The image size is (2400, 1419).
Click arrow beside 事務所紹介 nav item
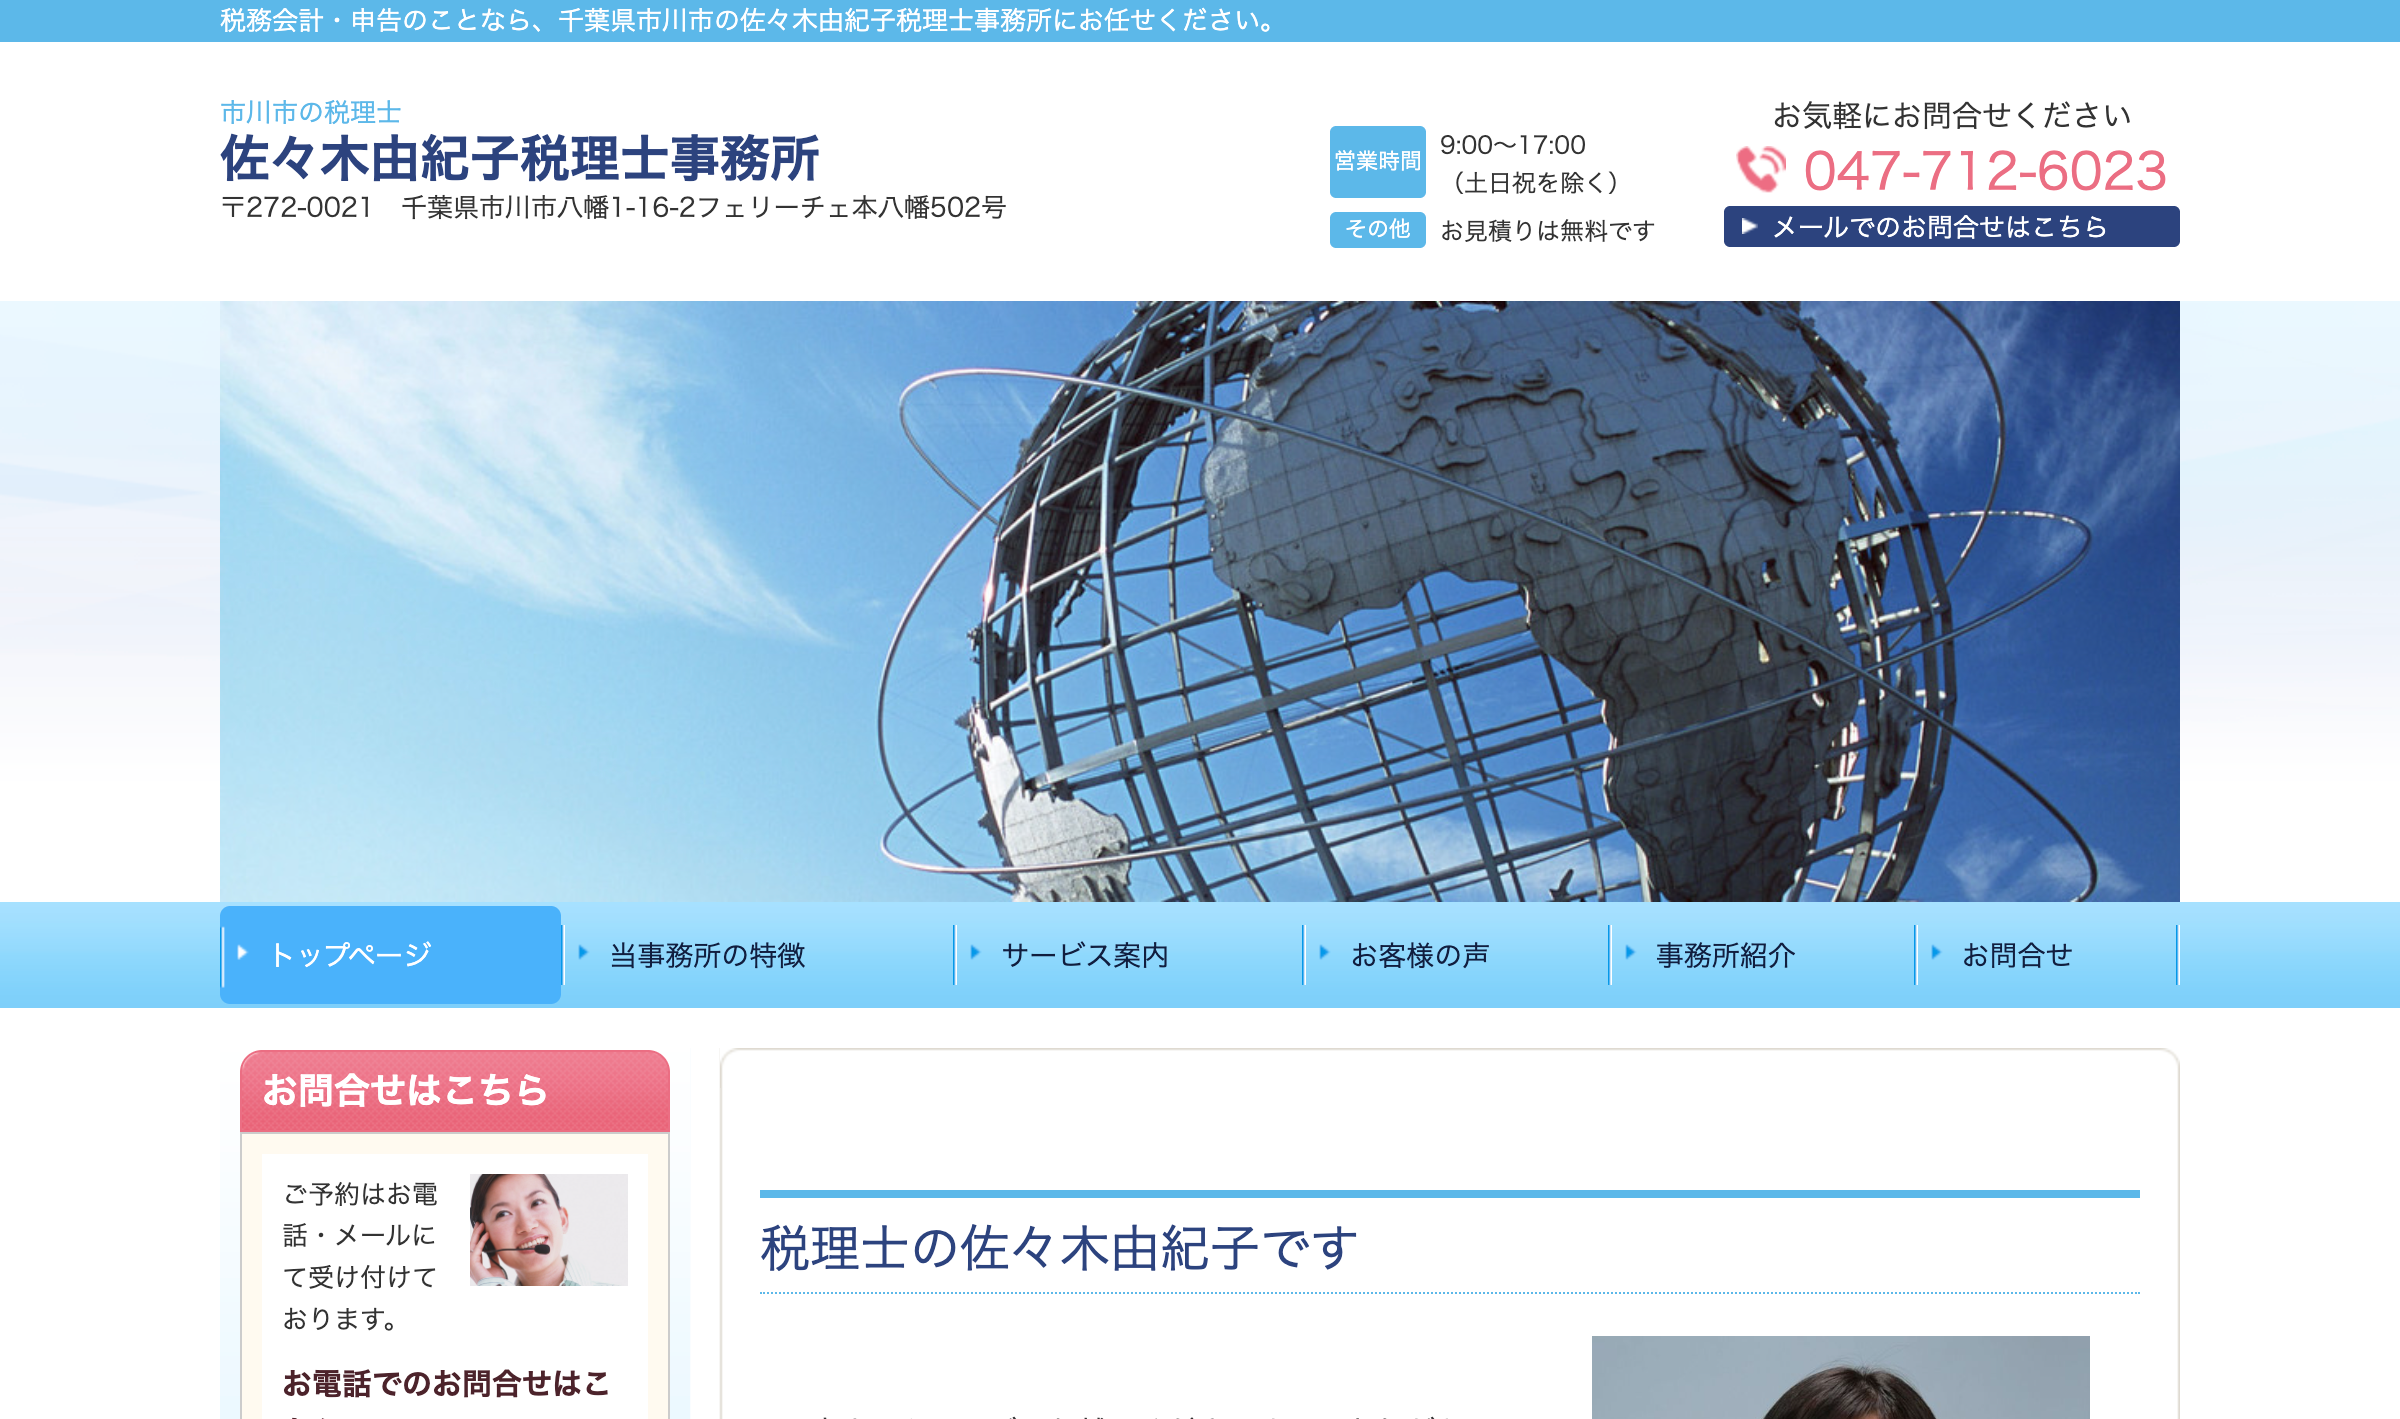point(1630,953)
